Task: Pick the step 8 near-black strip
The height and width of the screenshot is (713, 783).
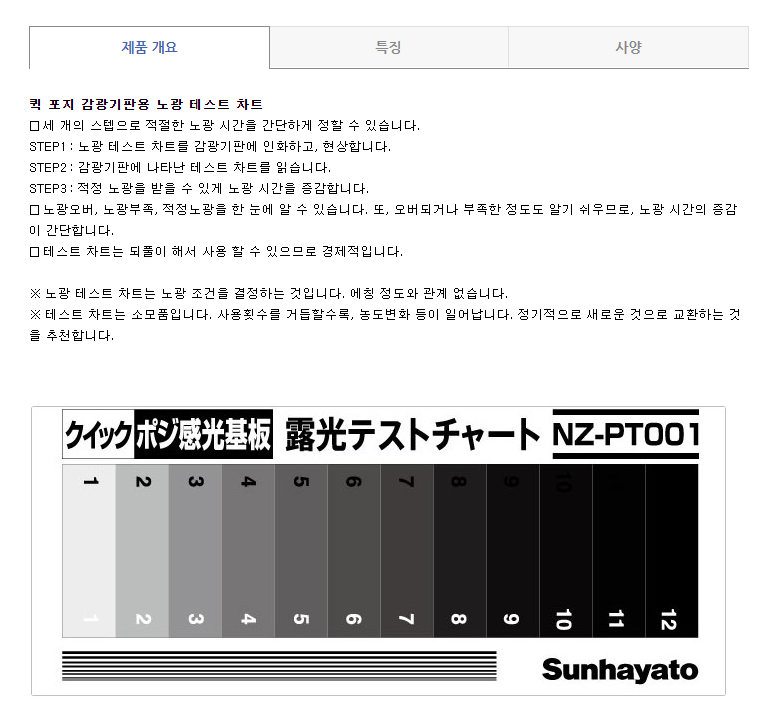Action: point(459,550)
